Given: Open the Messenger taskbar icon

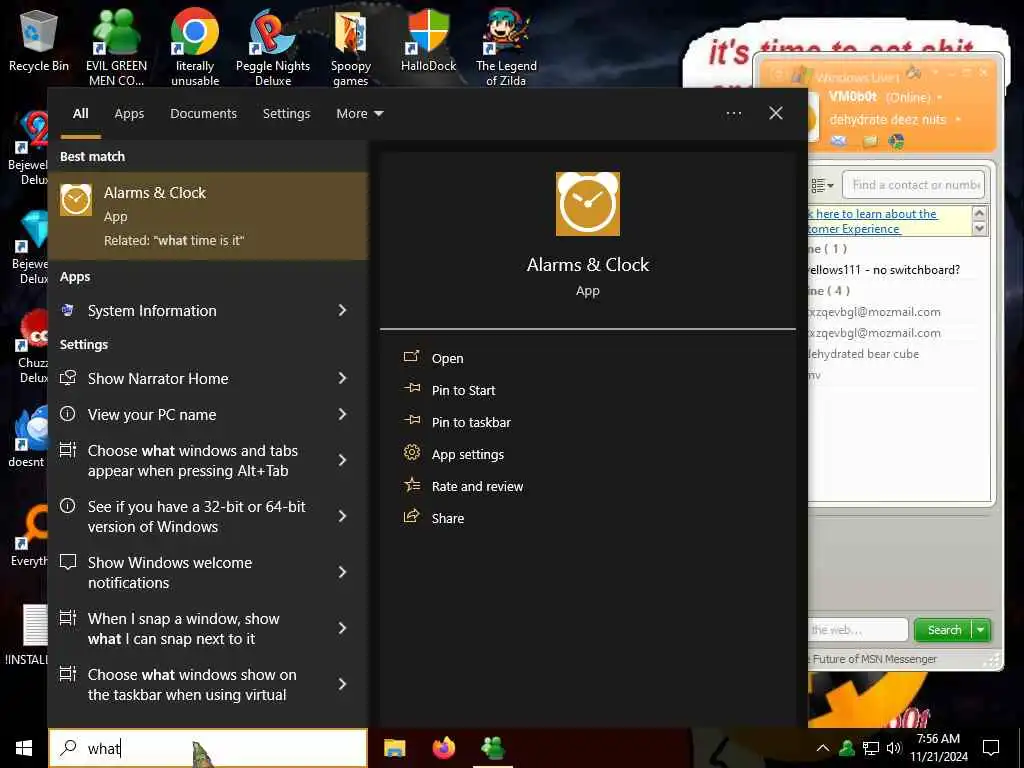Looking at the screenshot, I should coord(493,748).
